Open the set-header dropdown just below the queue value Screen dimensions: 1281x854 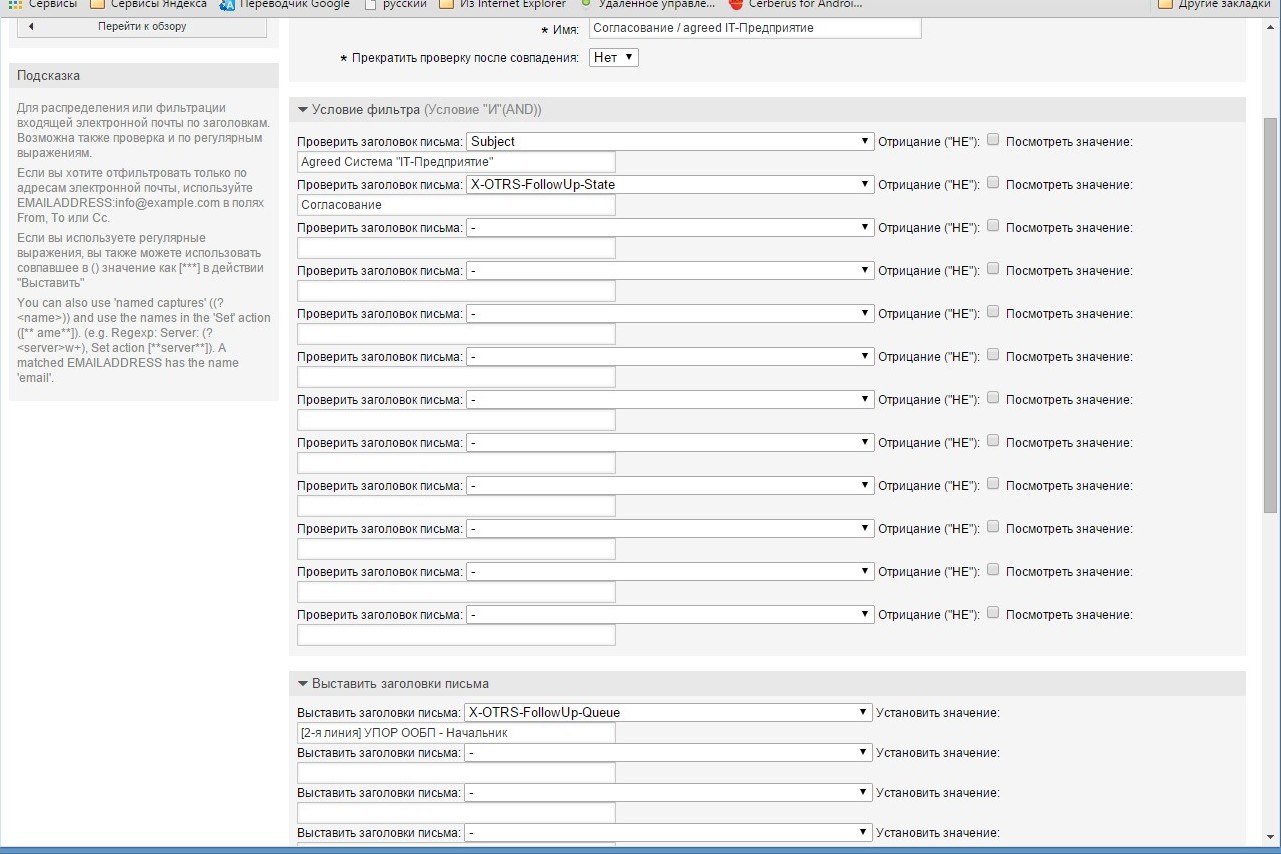tap(668, 752)
